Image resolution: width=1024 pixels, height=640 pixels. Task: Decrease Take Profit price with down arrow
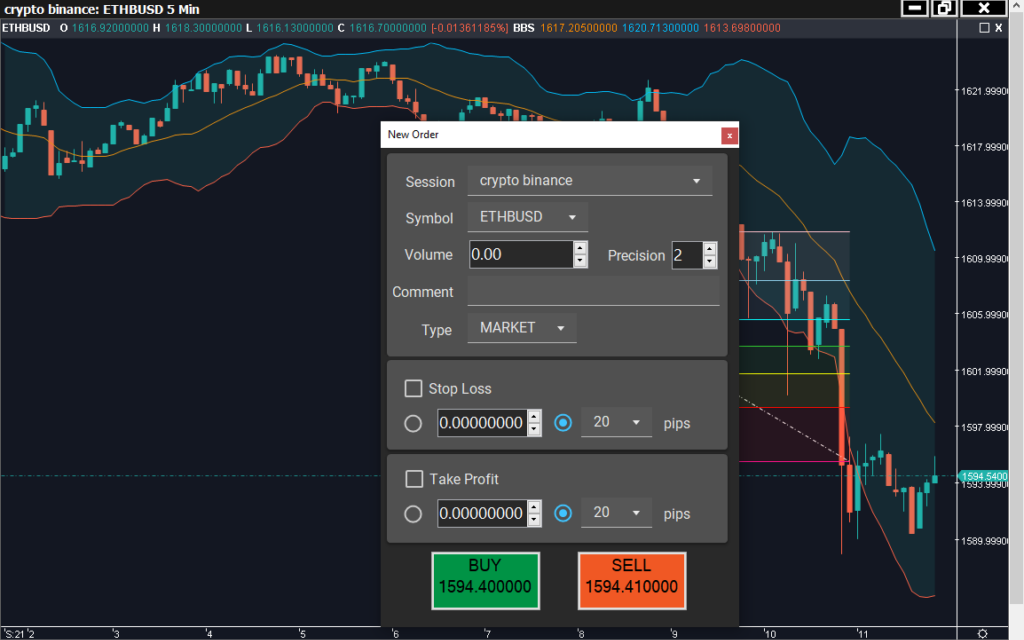coord(534,520)
